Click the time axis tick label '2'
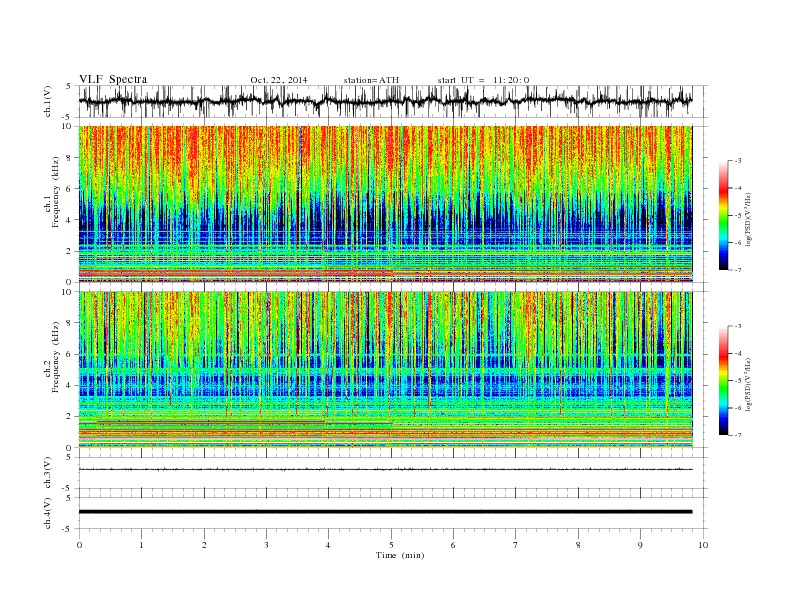The image size is (792, 612). (204, 545)
